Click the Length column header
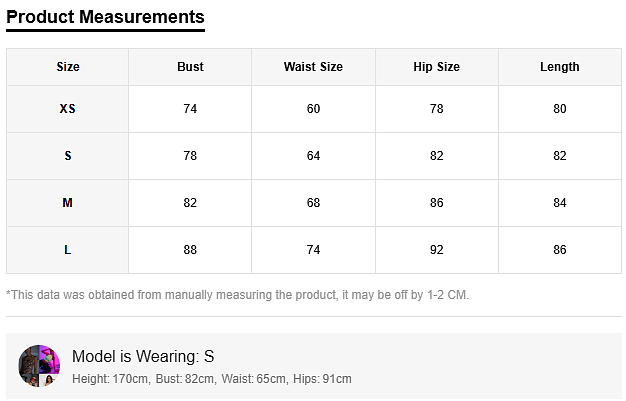Screen dimensions: 626x401 click(x=559, y=67)
